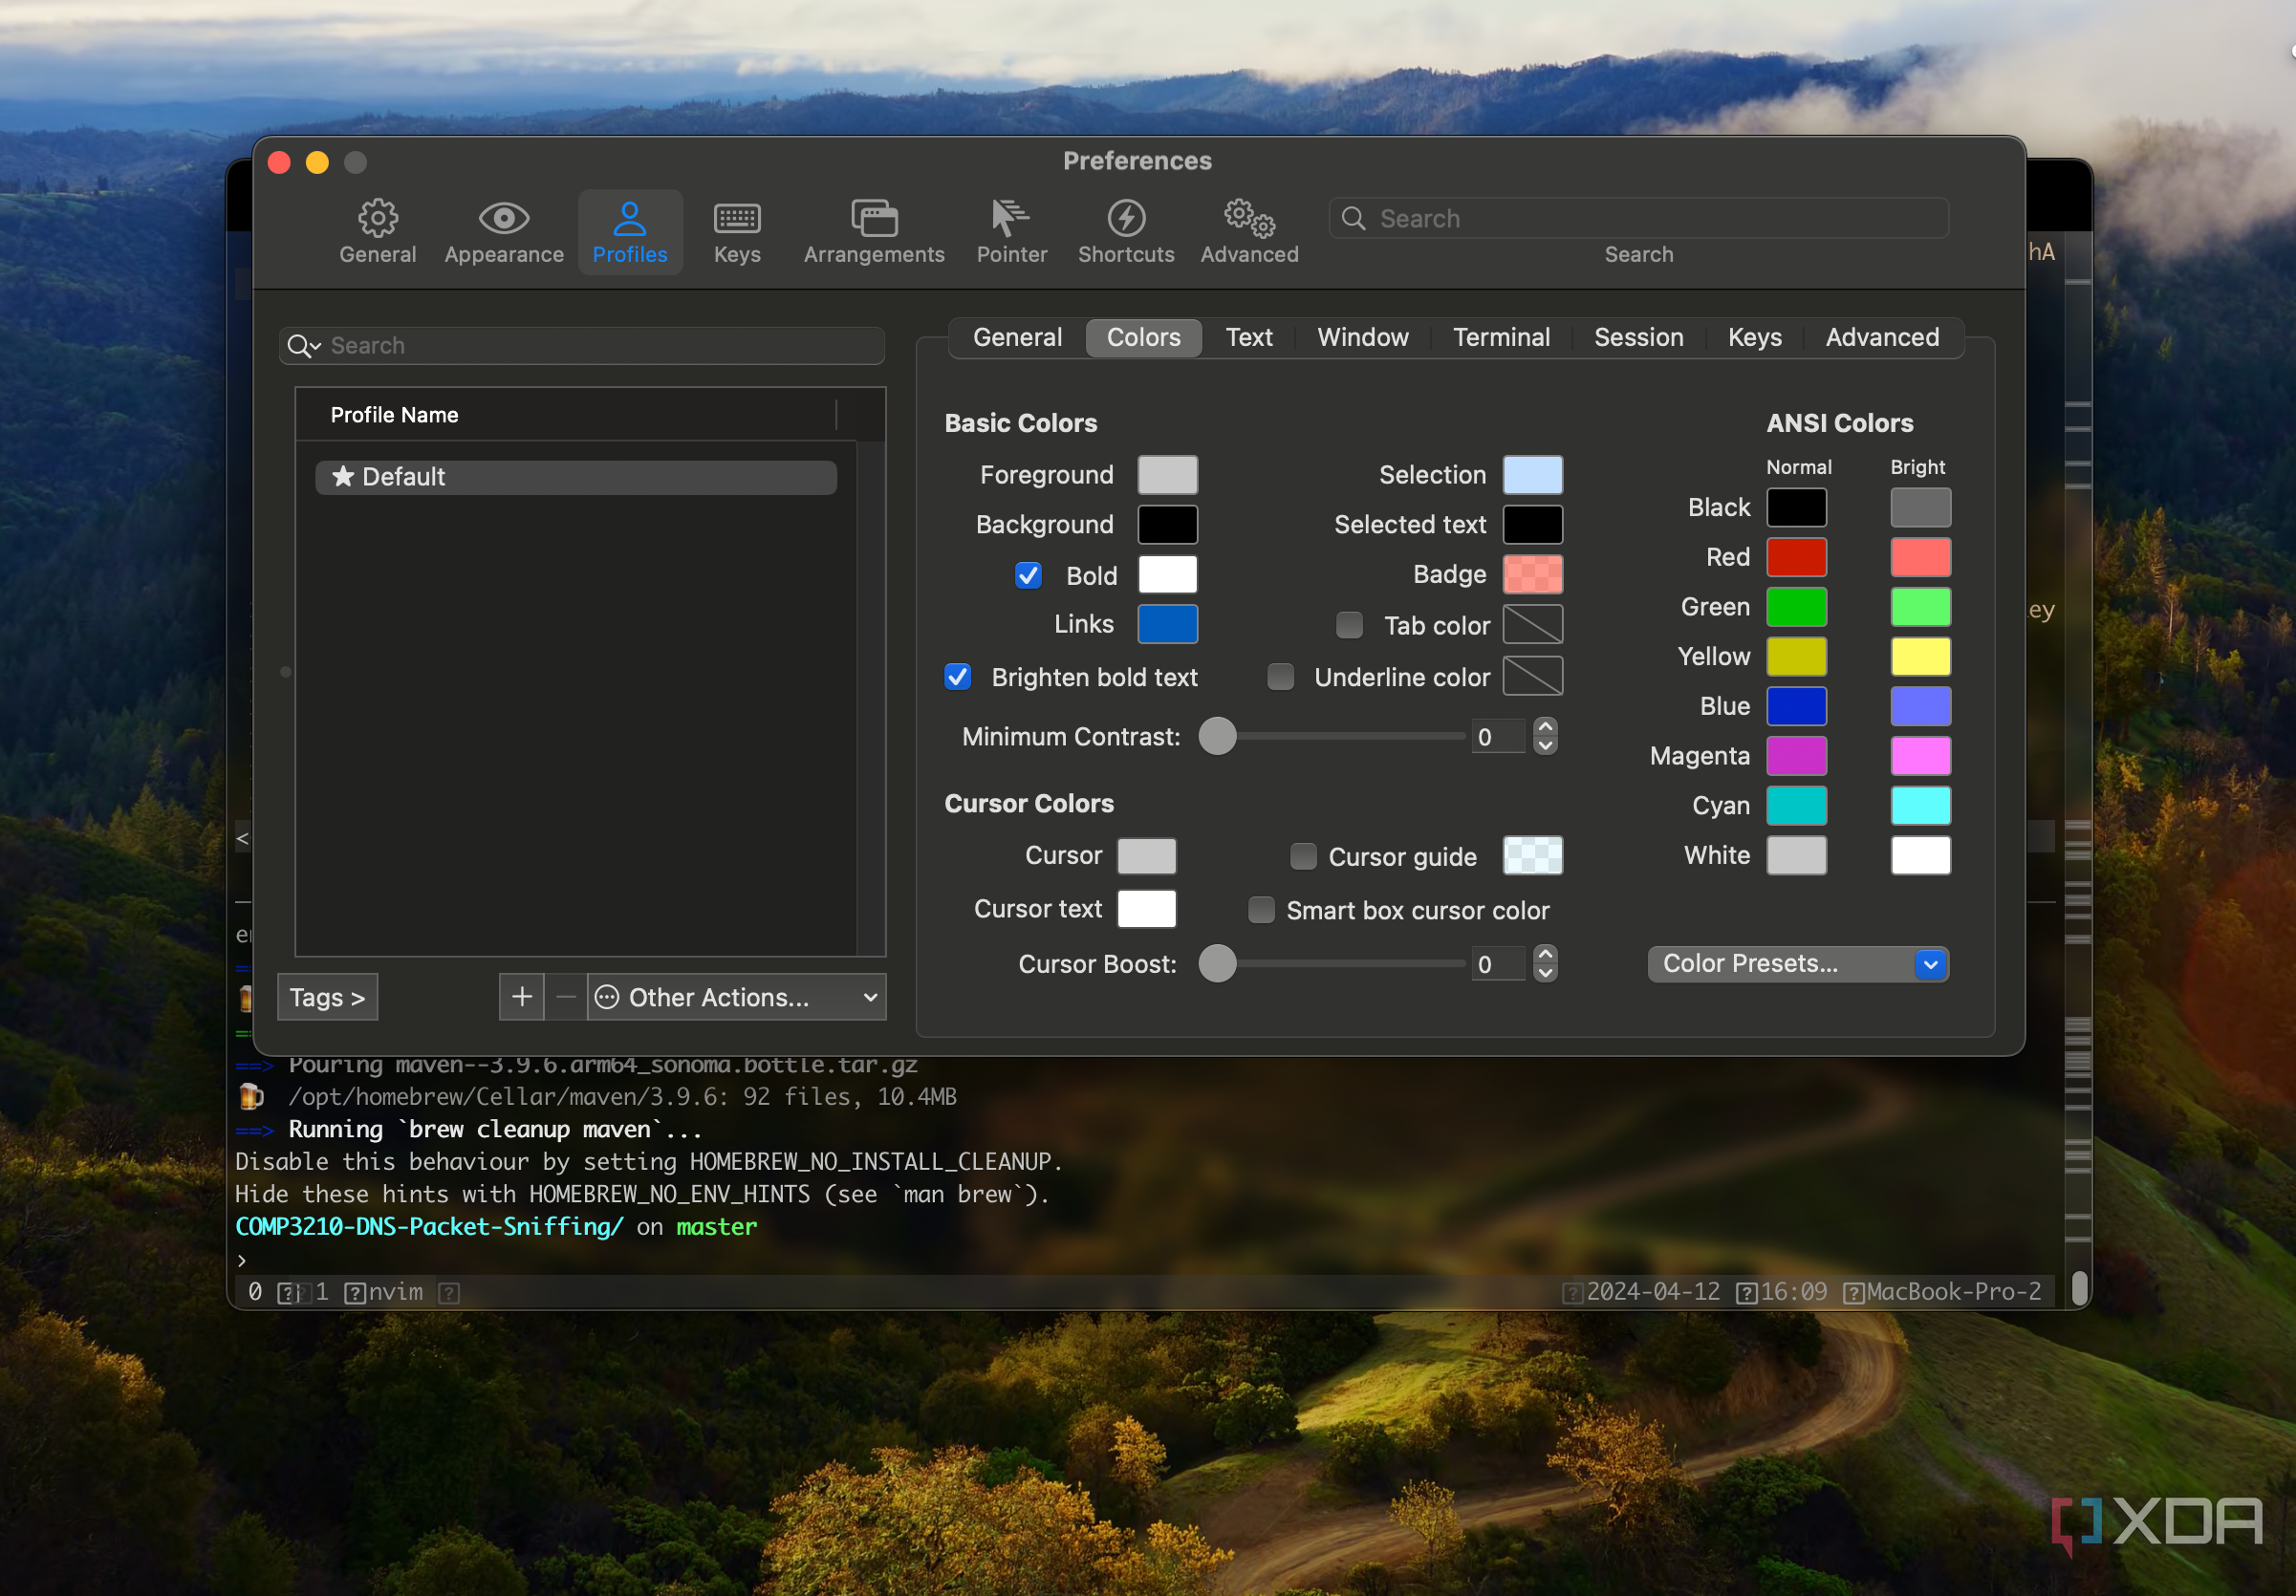Pick the Links color swatch
2296x1596 pixels.
pyautogui.click(x=1167, y=624)
